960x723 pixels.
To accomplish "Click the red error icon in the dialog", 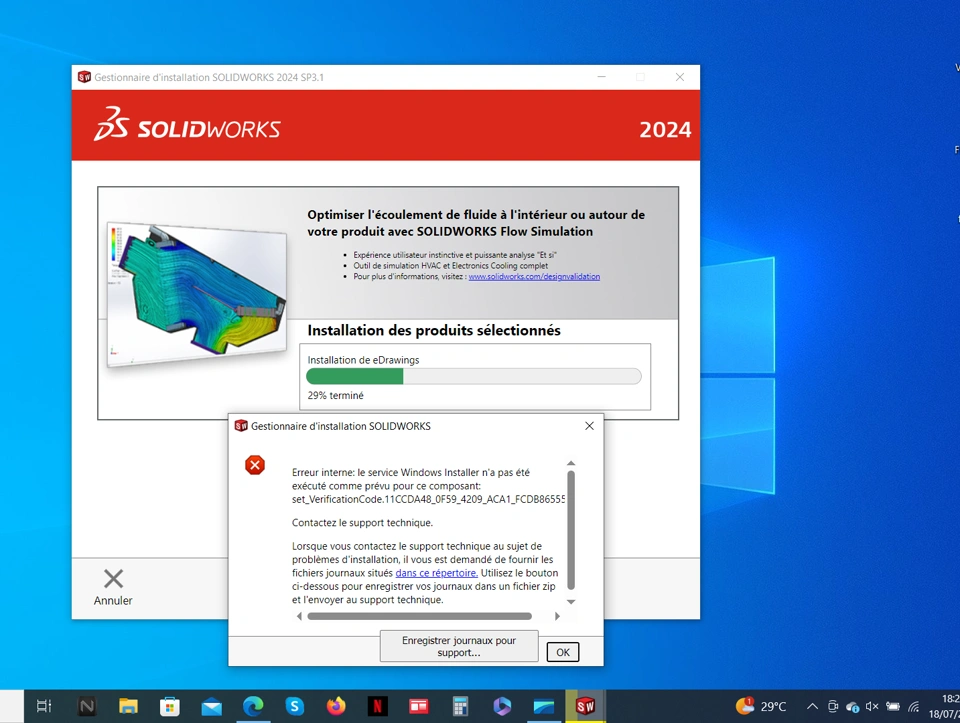I will click(x=255, y=465).
